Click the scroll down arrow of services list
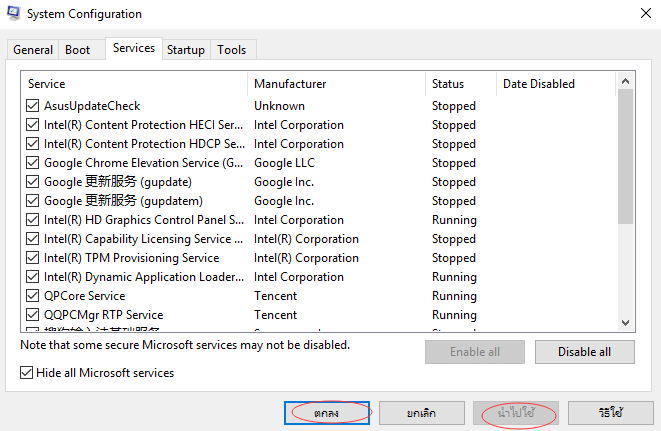 pos(626,323)
